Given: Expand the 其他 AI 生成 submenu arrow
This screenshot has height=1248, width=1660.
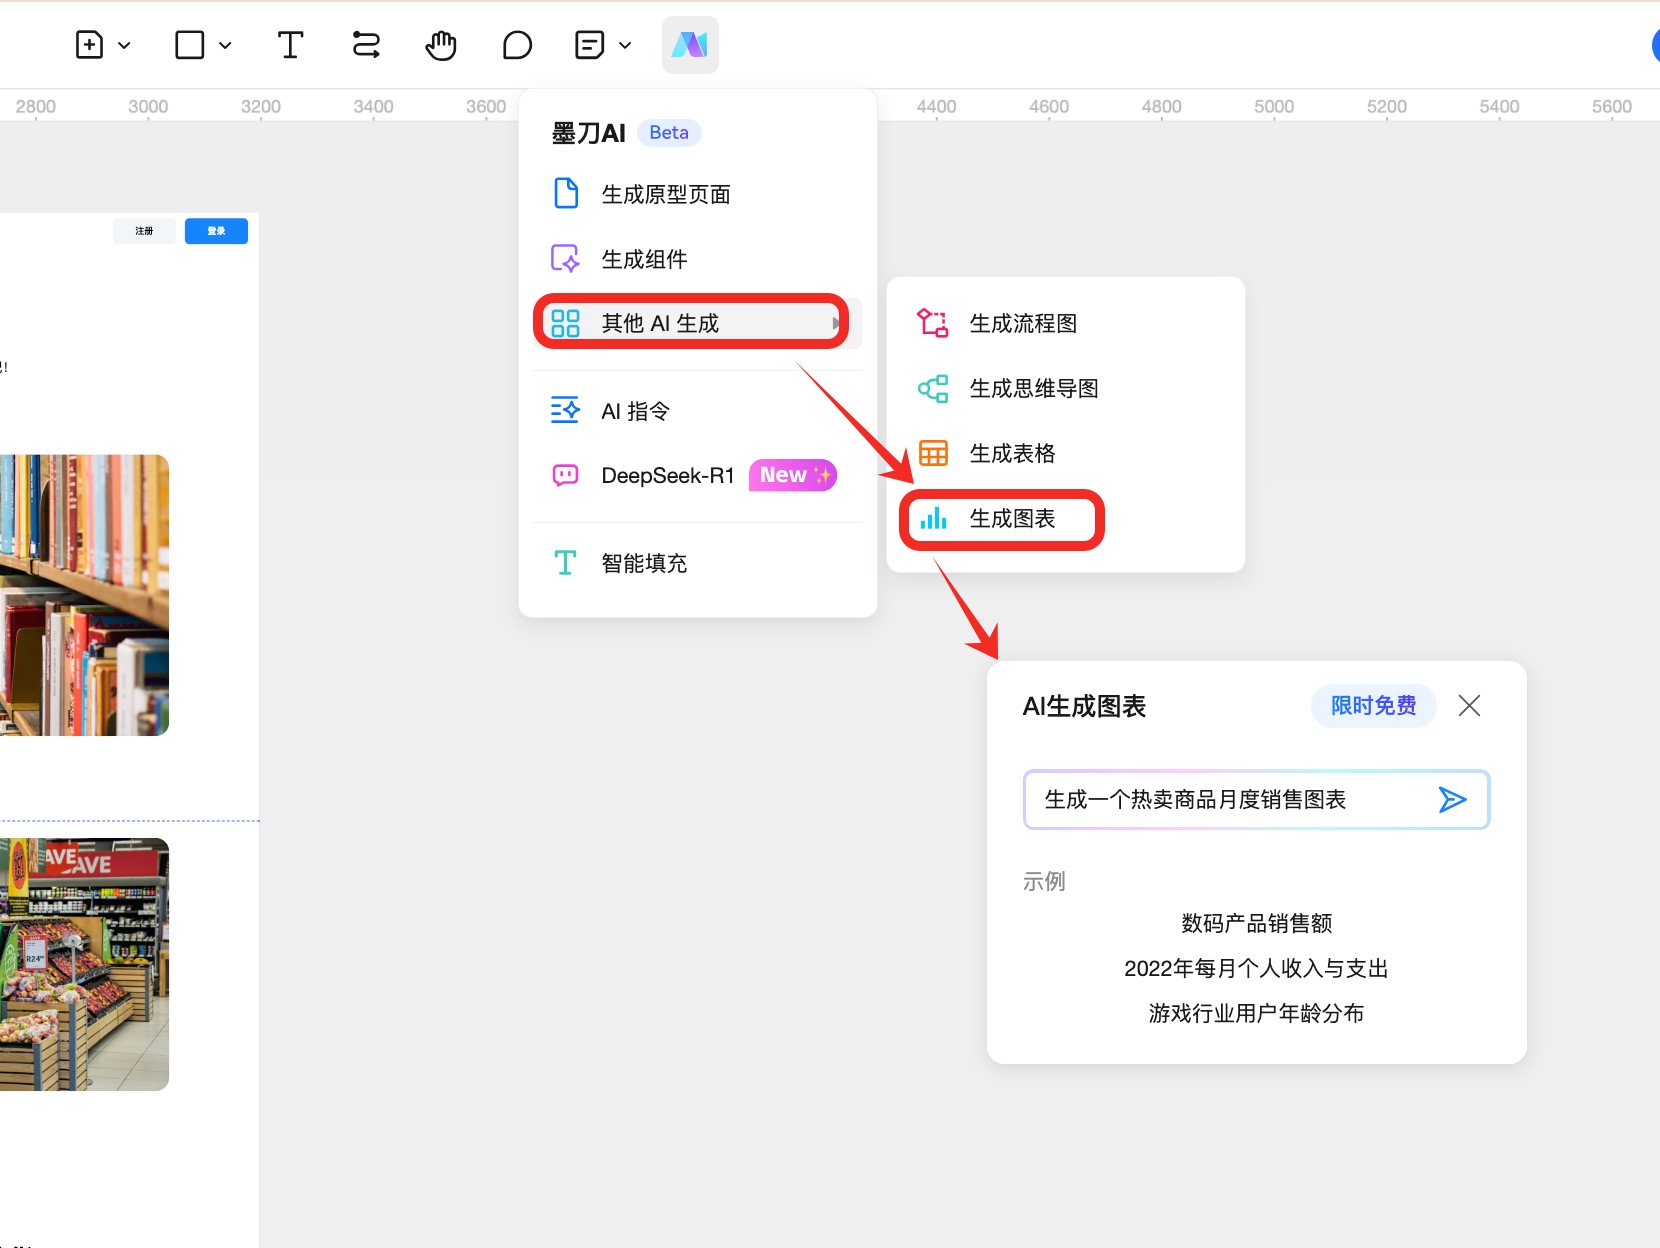Looking at the screenshot, I should pyautogui.click(x=836, y=323).
